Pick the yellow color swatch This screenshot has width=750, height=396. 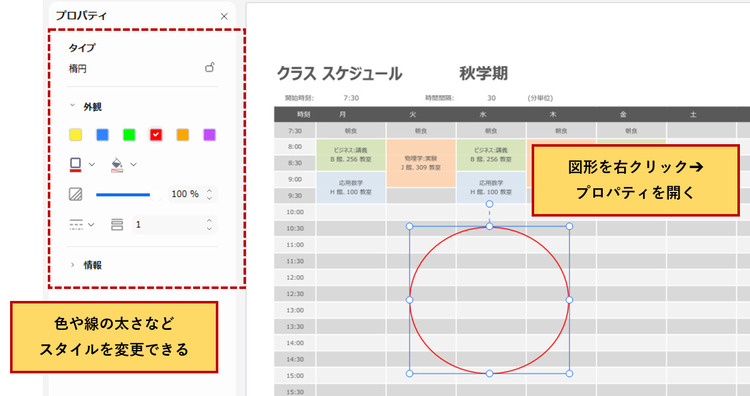pyautogui.click(x=76, y=135)
